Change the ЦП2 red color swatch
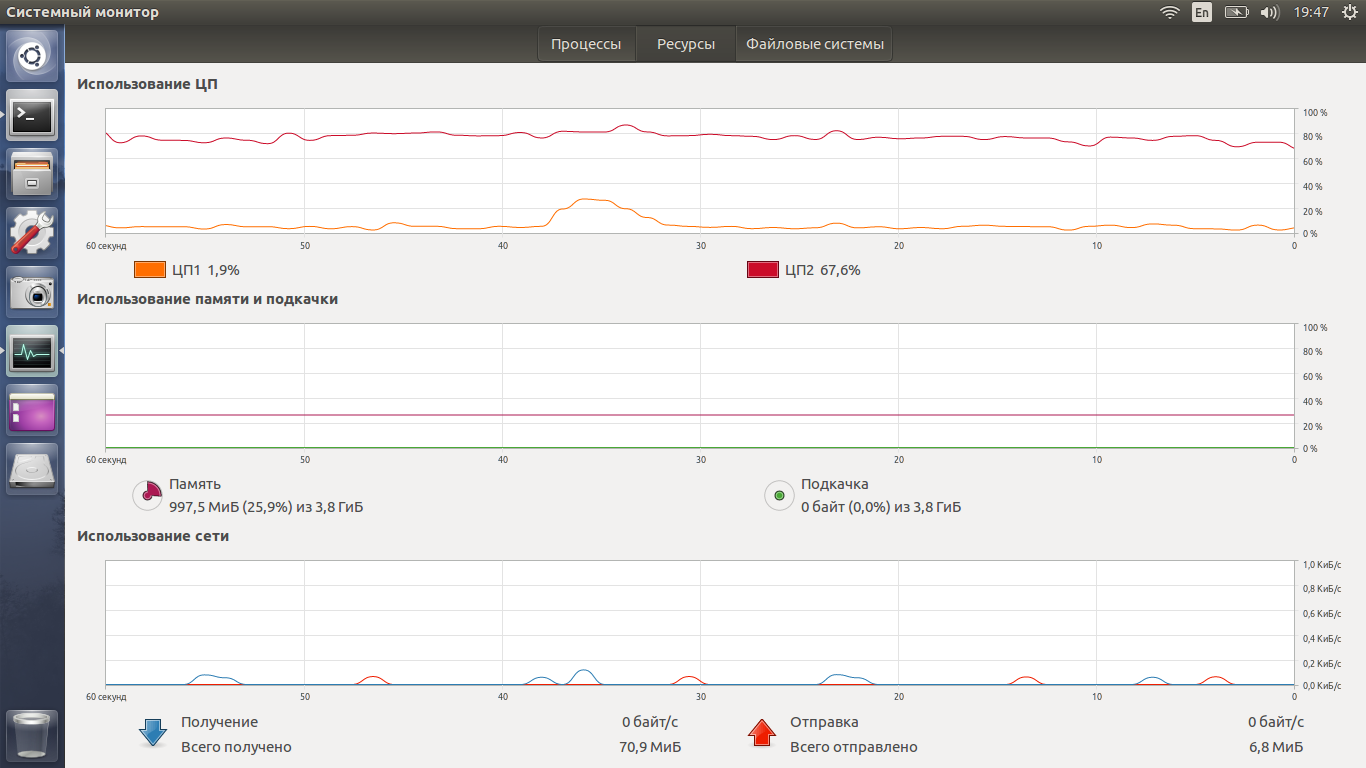The width and height of the screenshot is (1366, 768). (763, 269)
